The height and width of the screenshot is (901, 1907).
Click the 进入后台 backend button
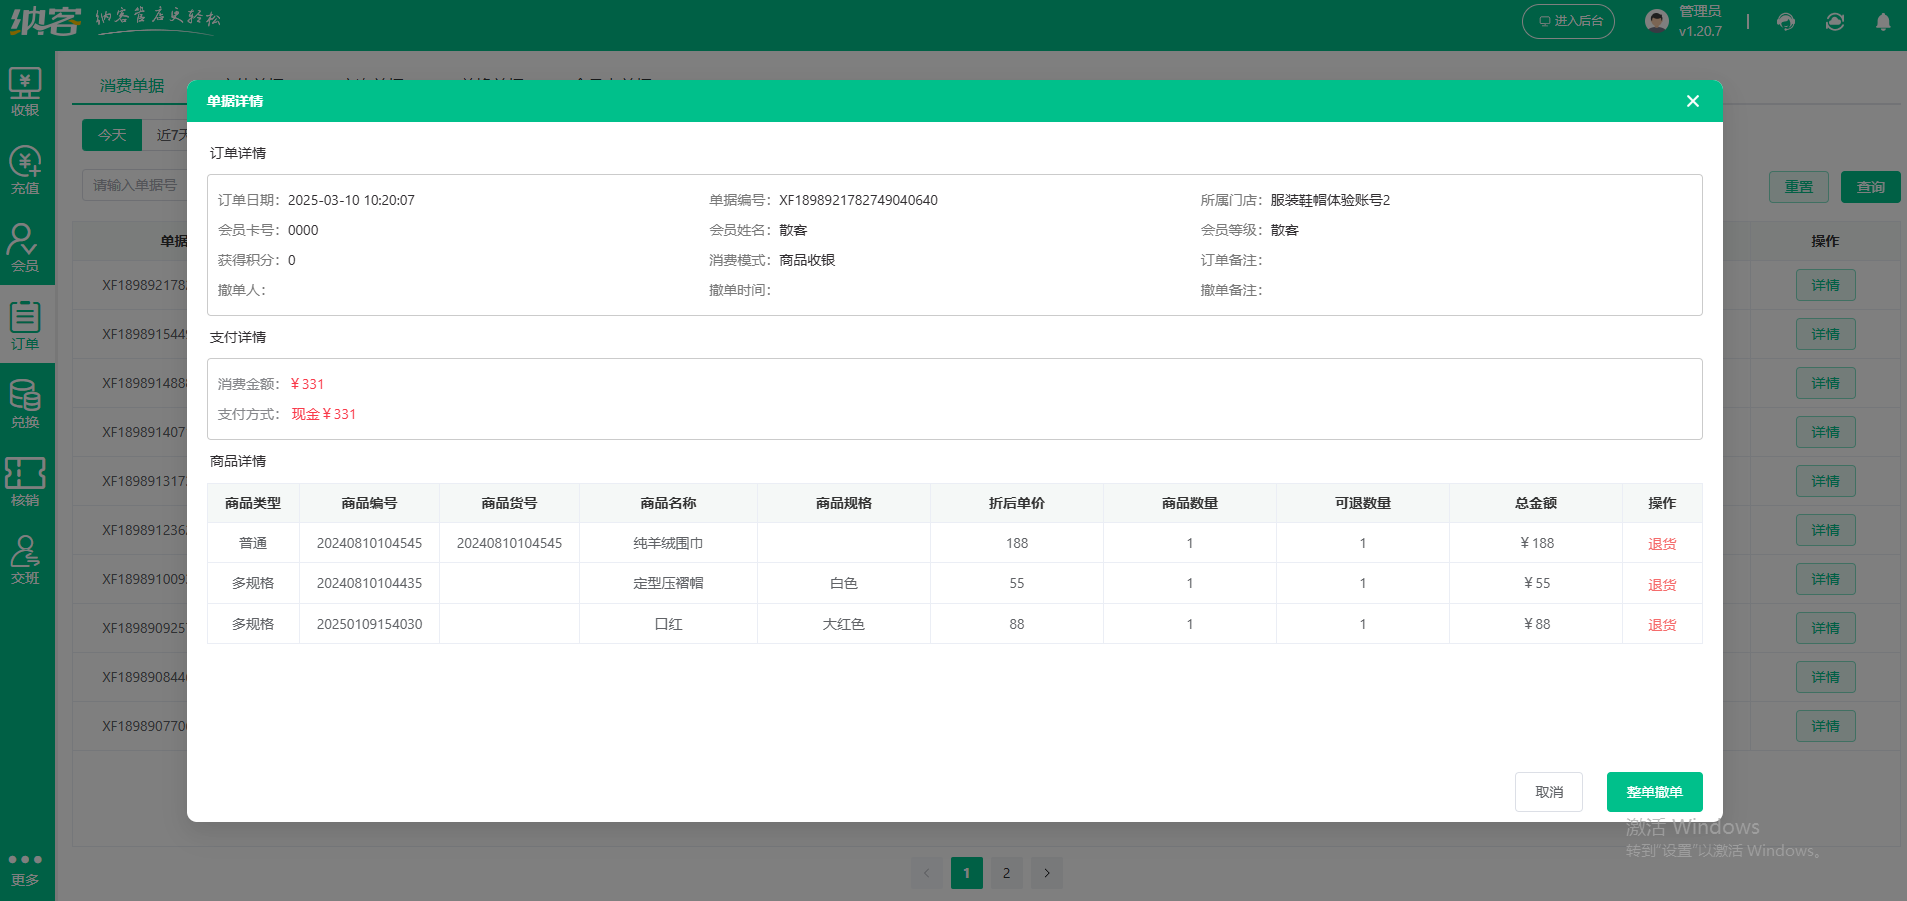tap(1568, 20)
